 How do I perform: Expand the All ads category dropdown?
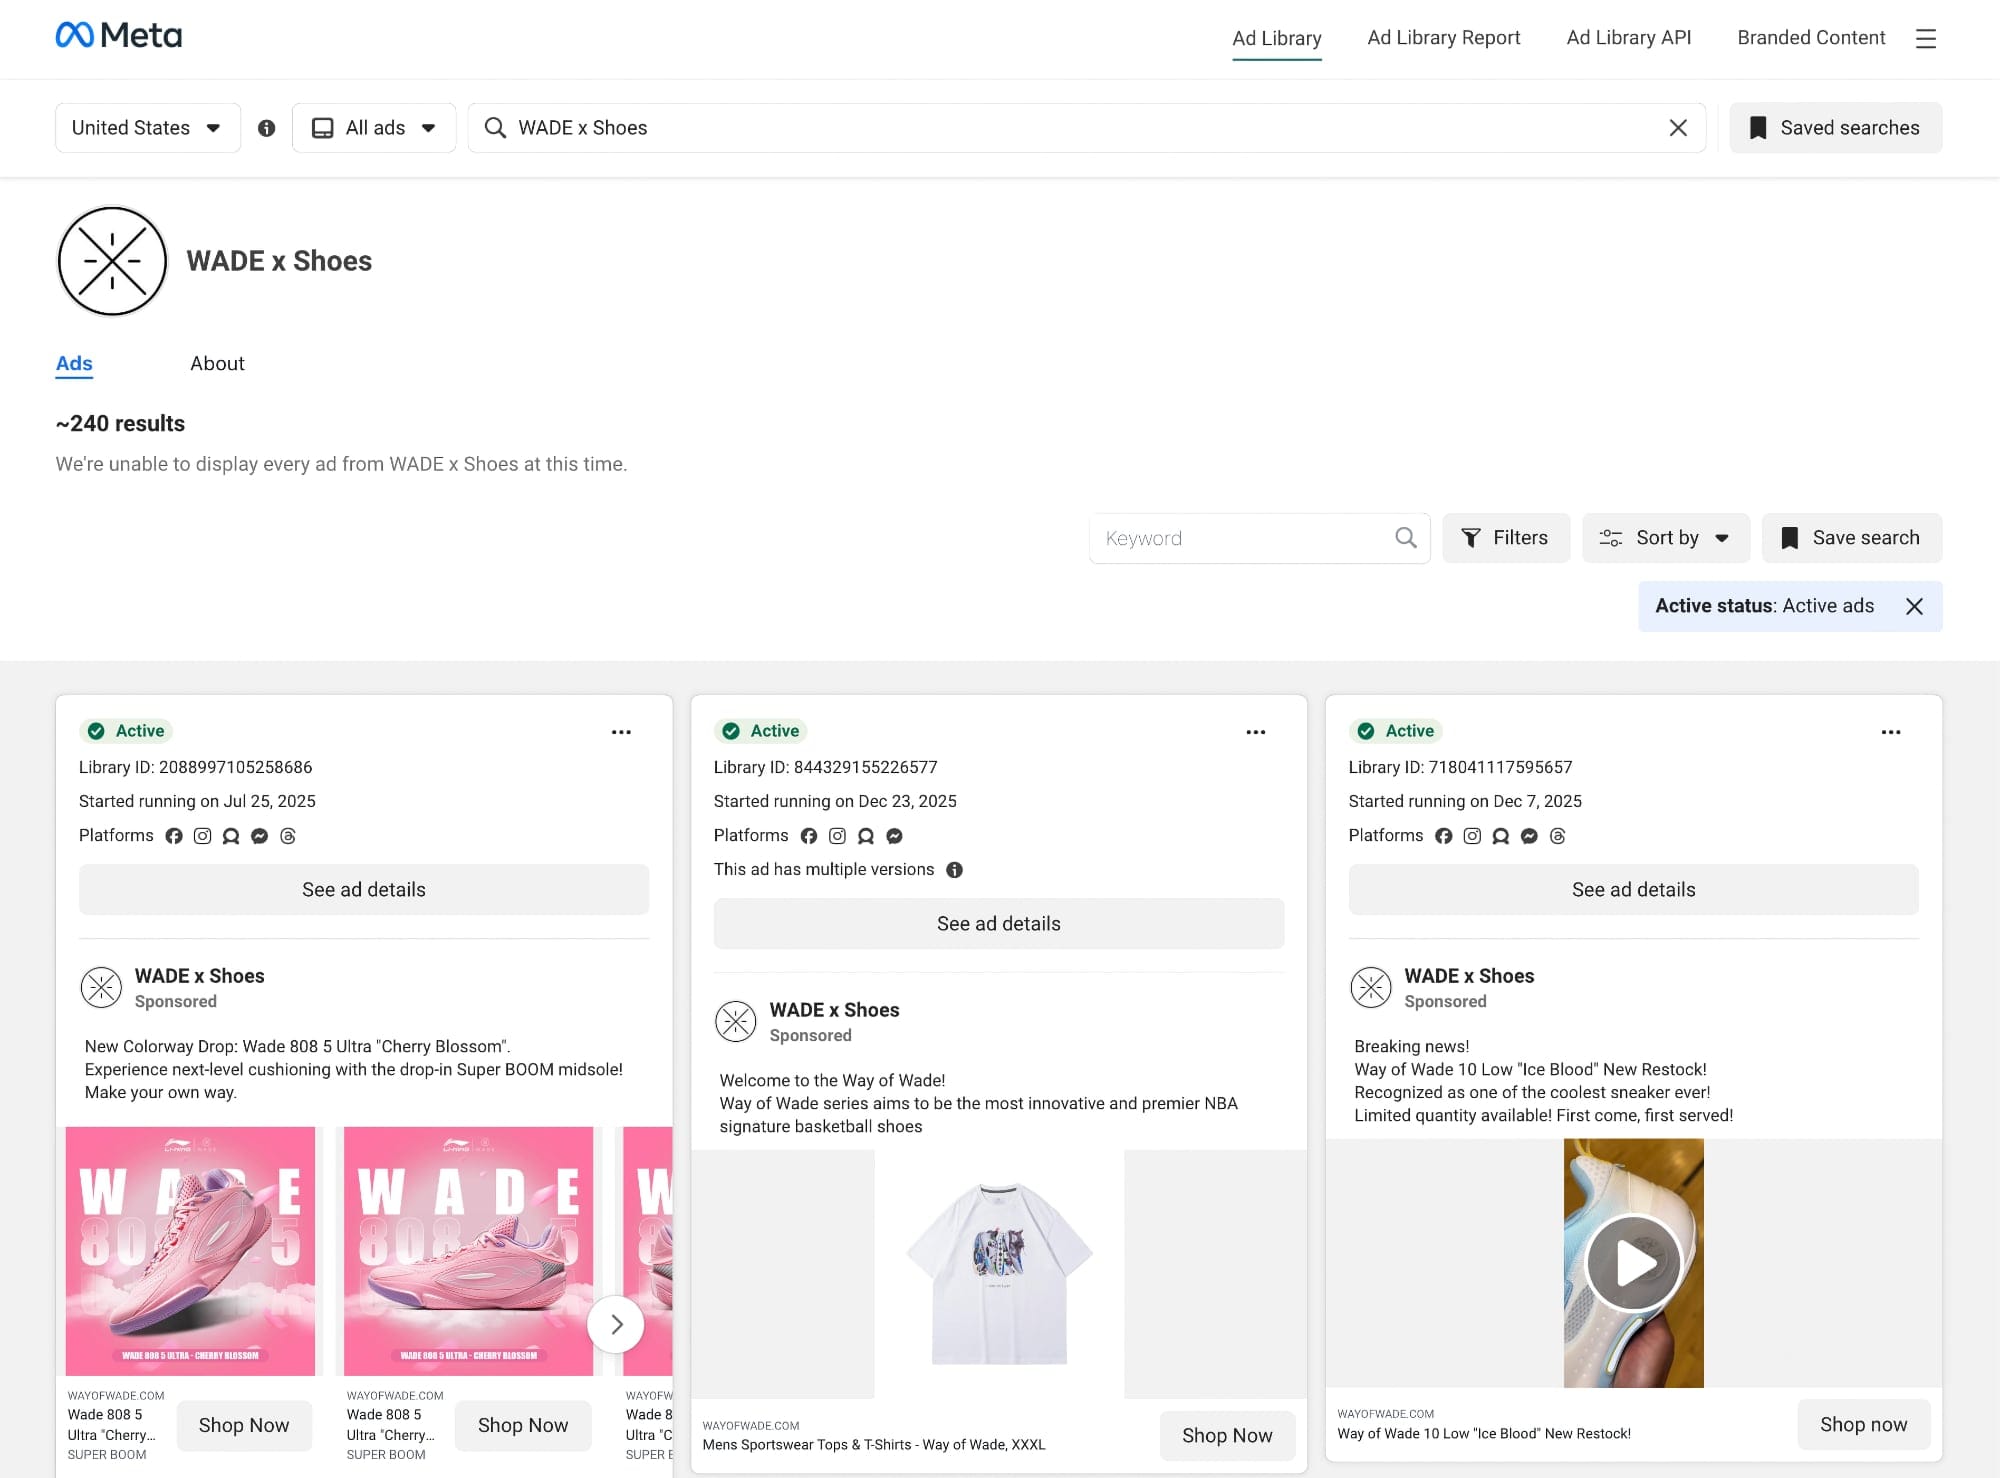point(373,127)
